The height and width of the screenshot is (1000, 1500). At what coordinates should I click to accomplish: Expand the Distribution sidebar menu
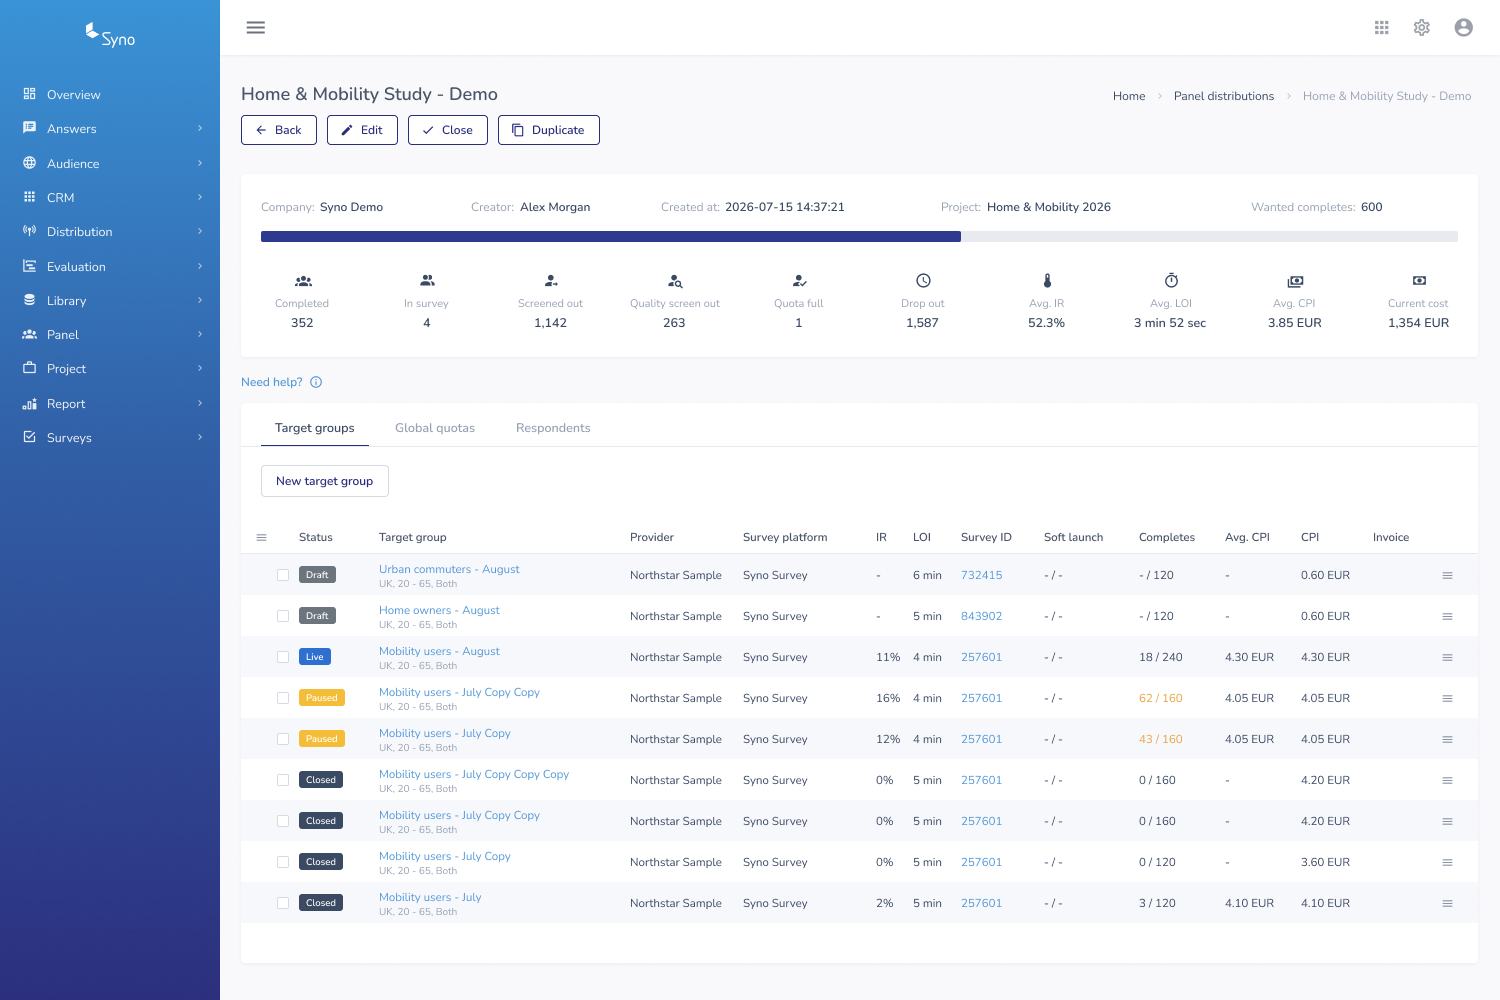point(110,232)
